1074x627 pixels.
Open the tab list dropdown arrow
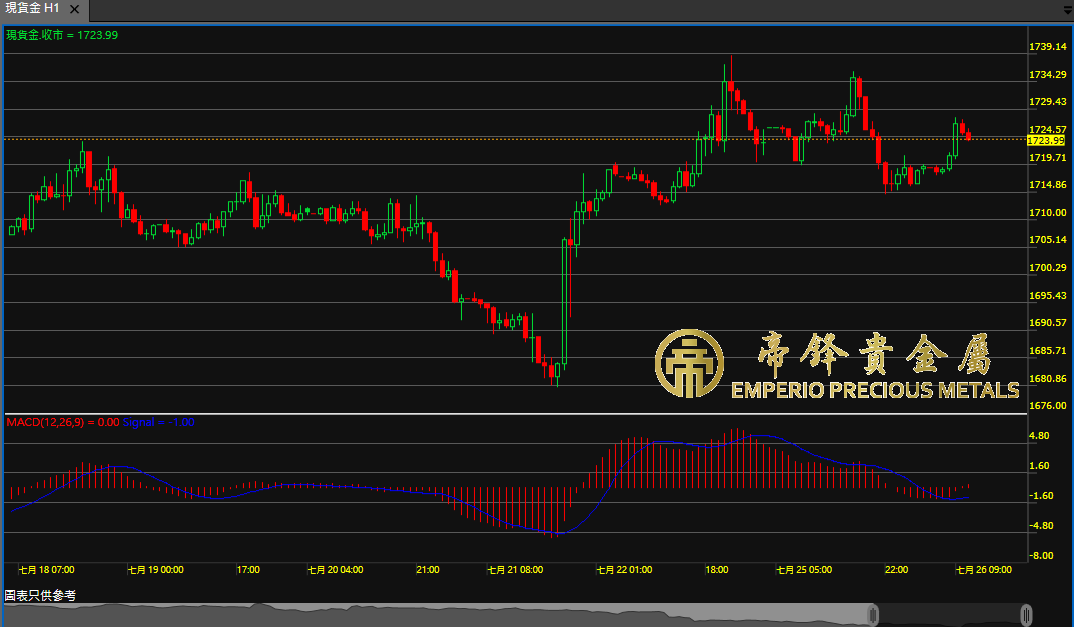[1066, 9]
